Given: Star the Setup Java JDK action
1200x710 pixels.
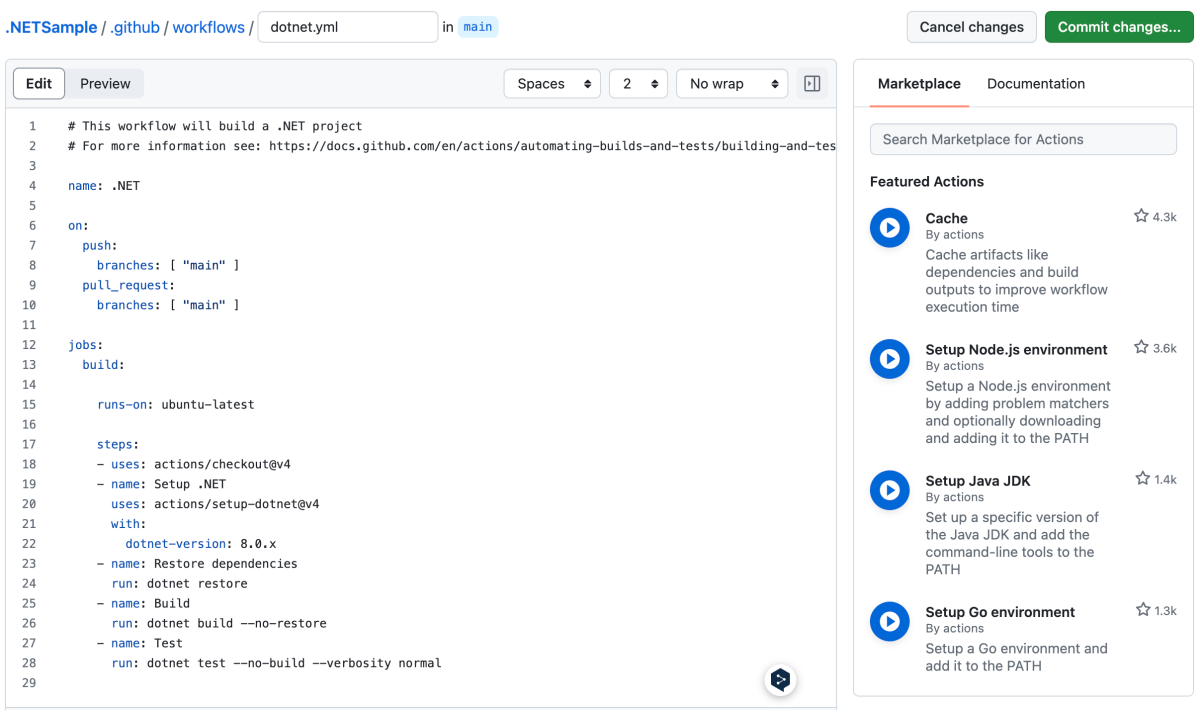Looking at the screenshot, I should tap(1142, 479).
